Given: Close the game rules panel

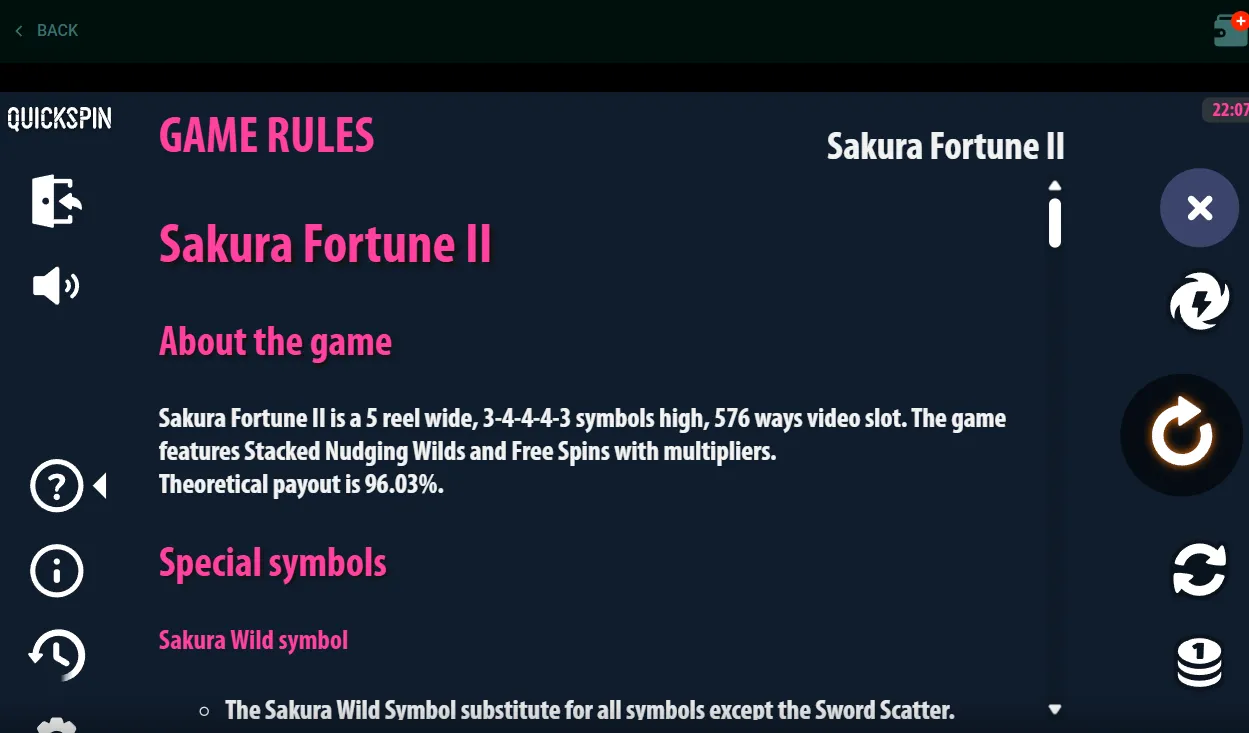Looking at the screenshot, I should (1199, 208).
